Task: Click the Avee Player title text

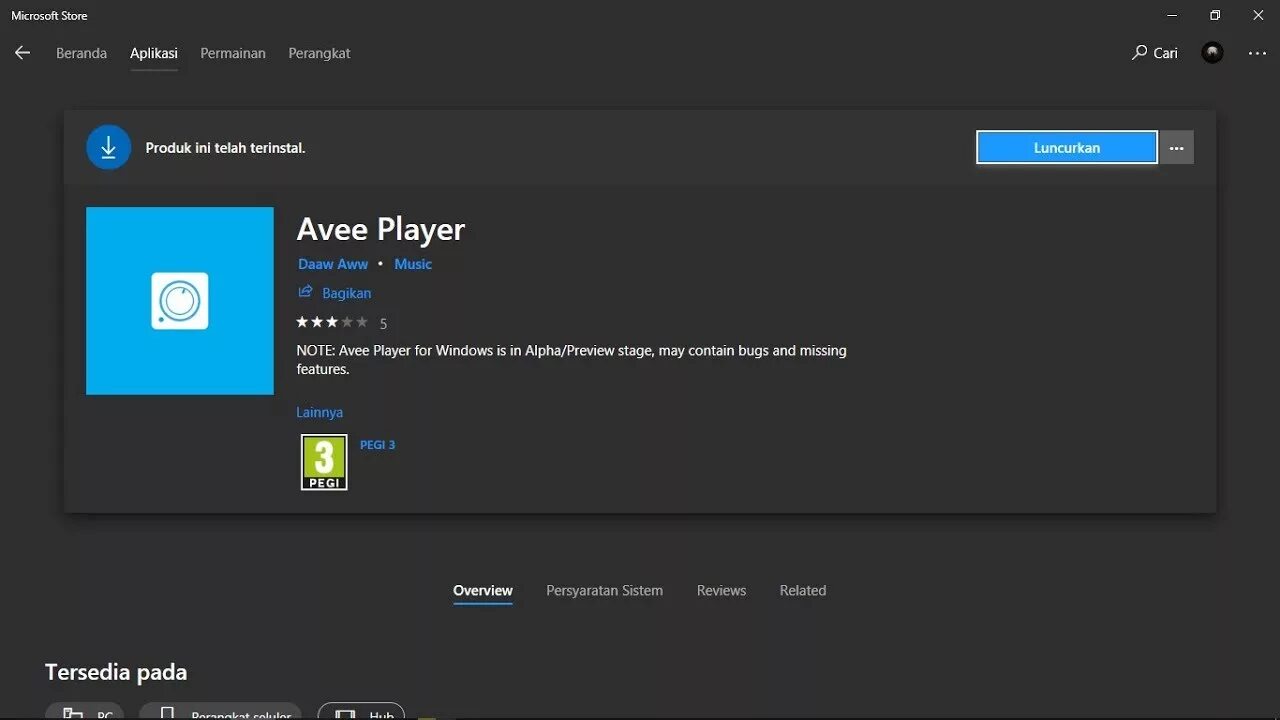Action: click(381, 230)
